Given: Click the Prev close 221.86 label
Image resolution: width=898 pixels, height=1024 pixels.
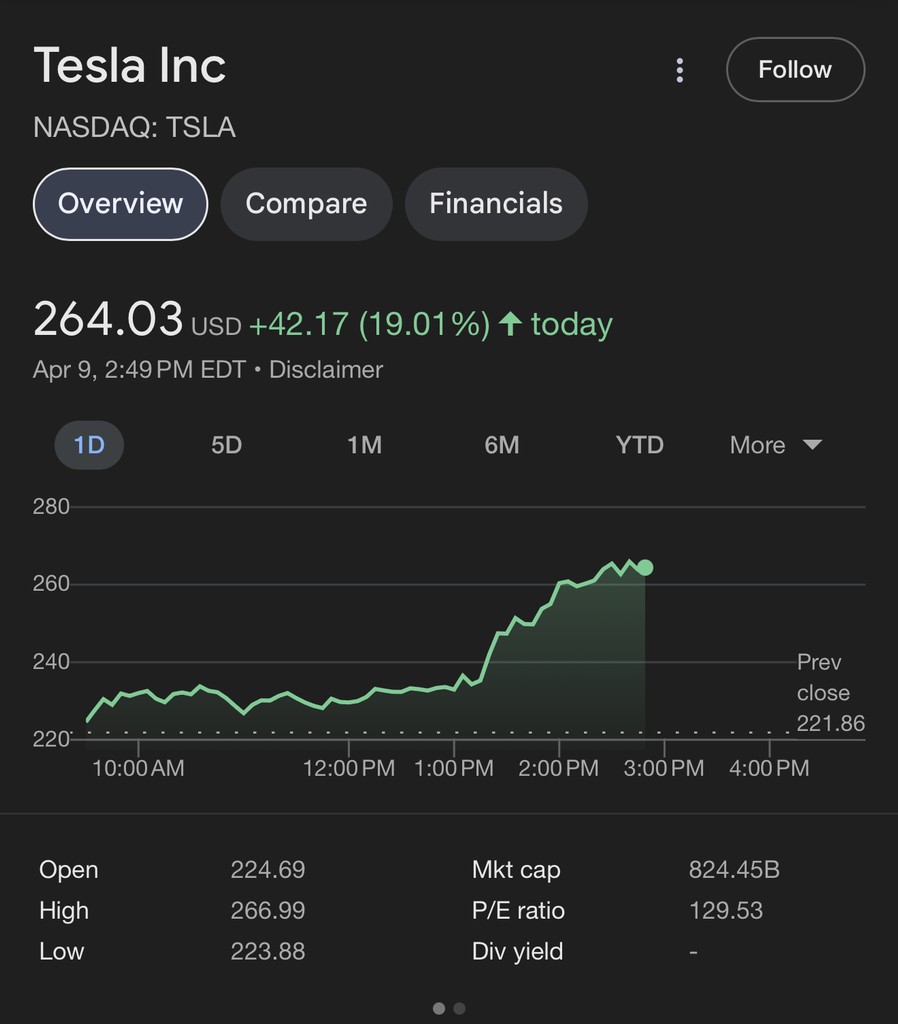Looking at the screenshot, I should click(829, 693).
